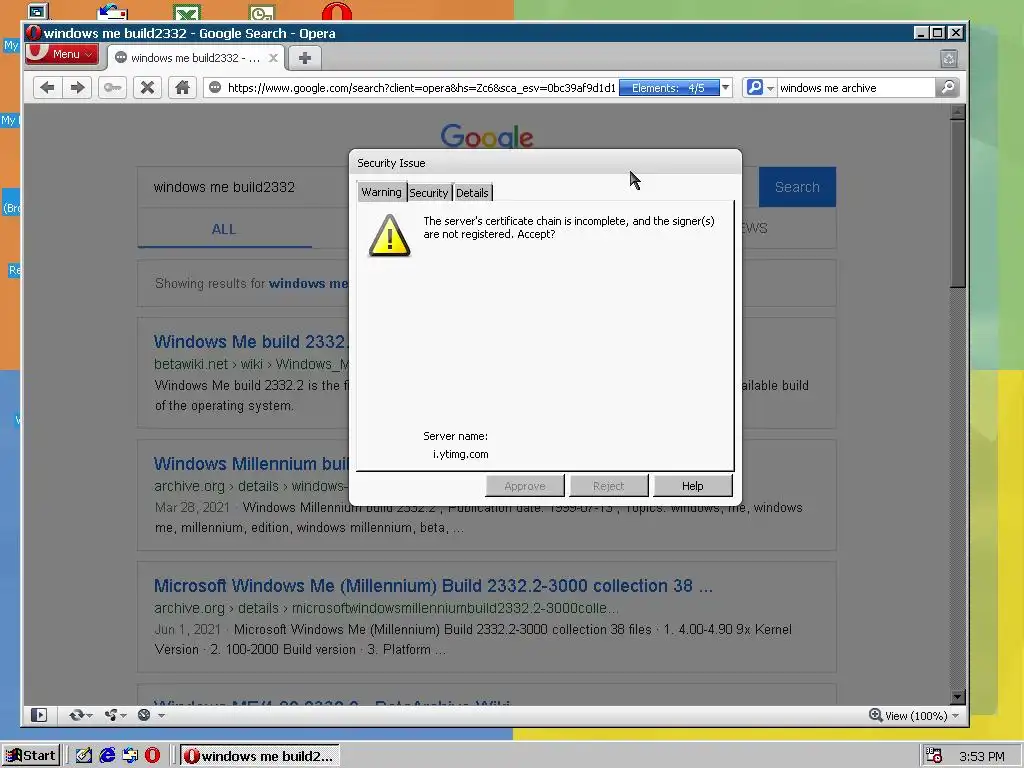Image resolution: width=1024 pixels, height=768 pixels.
Task: Click the blue Google Search button
Action: (x=797, y=187)
